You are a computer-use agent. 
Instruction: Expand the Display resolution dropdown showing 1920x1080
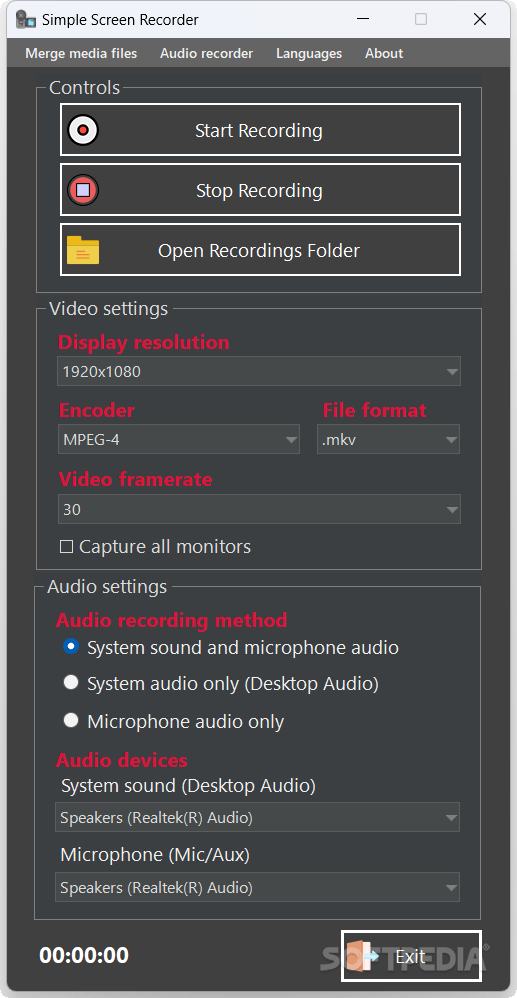click(259, 371)
